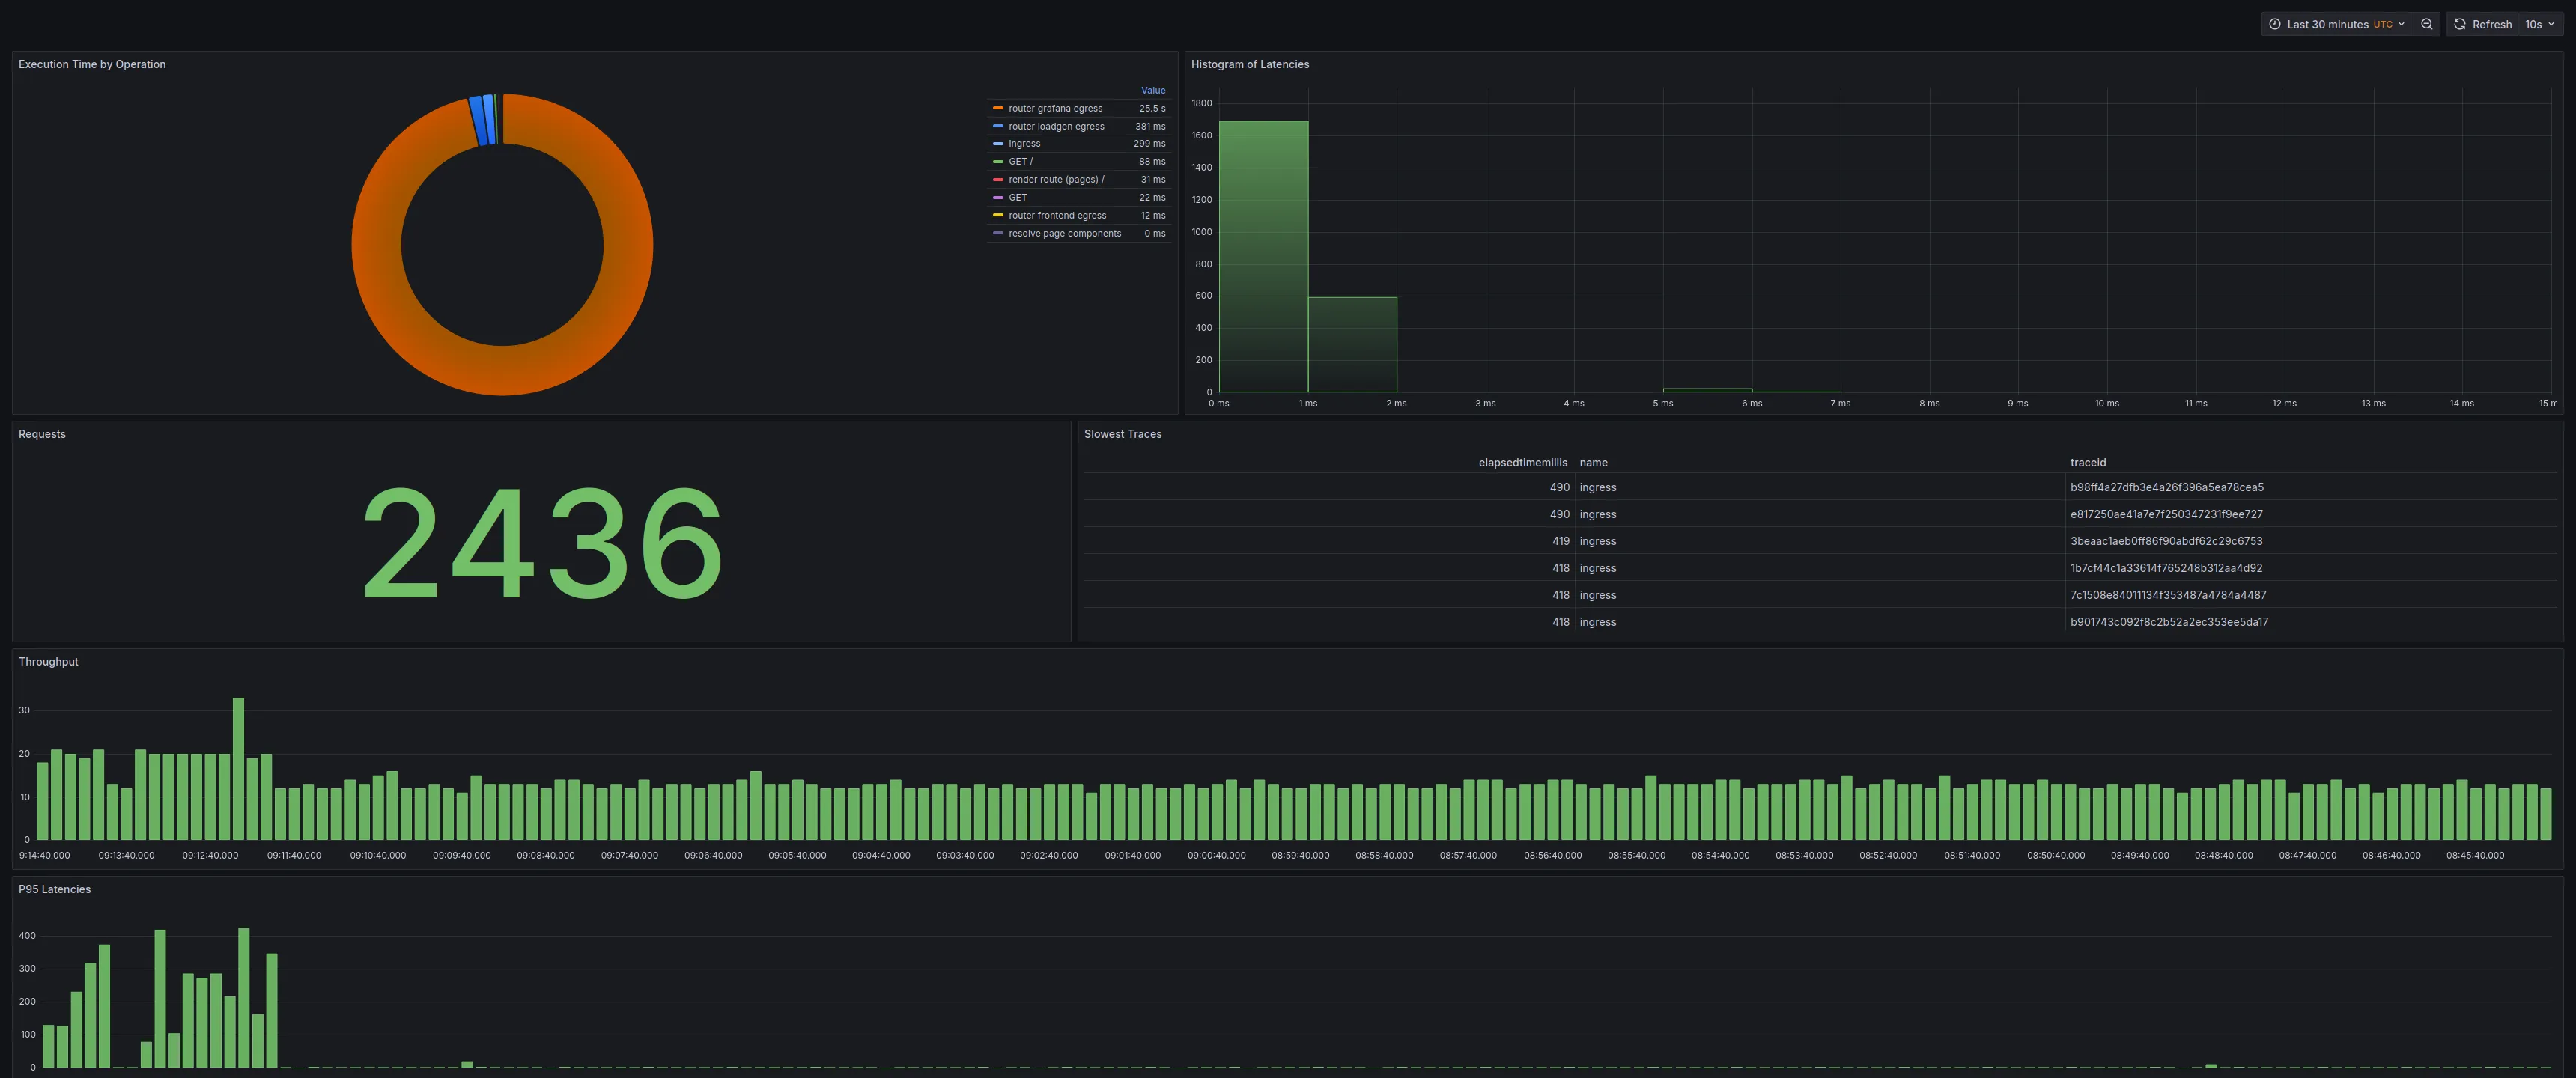This screenshot has height=1078, width=2576.
Task: Open the Throughput panel title menu
Action: coord(48,662)
